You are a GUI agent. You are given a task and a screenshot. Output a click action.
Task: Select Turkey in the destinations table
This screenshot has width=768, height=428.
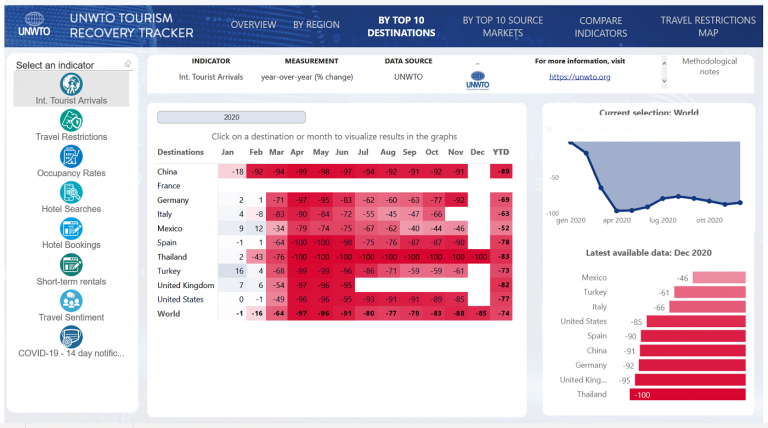(168, 271)
